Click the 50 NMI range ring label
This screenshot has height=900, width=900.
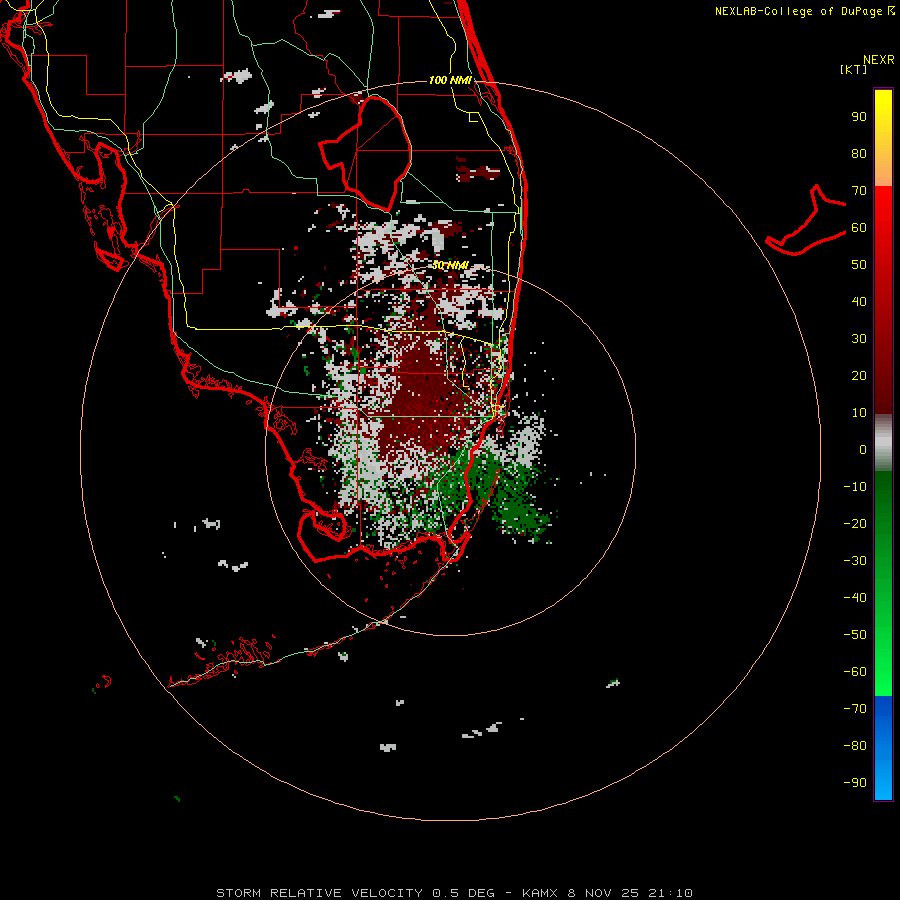(450, 265)
